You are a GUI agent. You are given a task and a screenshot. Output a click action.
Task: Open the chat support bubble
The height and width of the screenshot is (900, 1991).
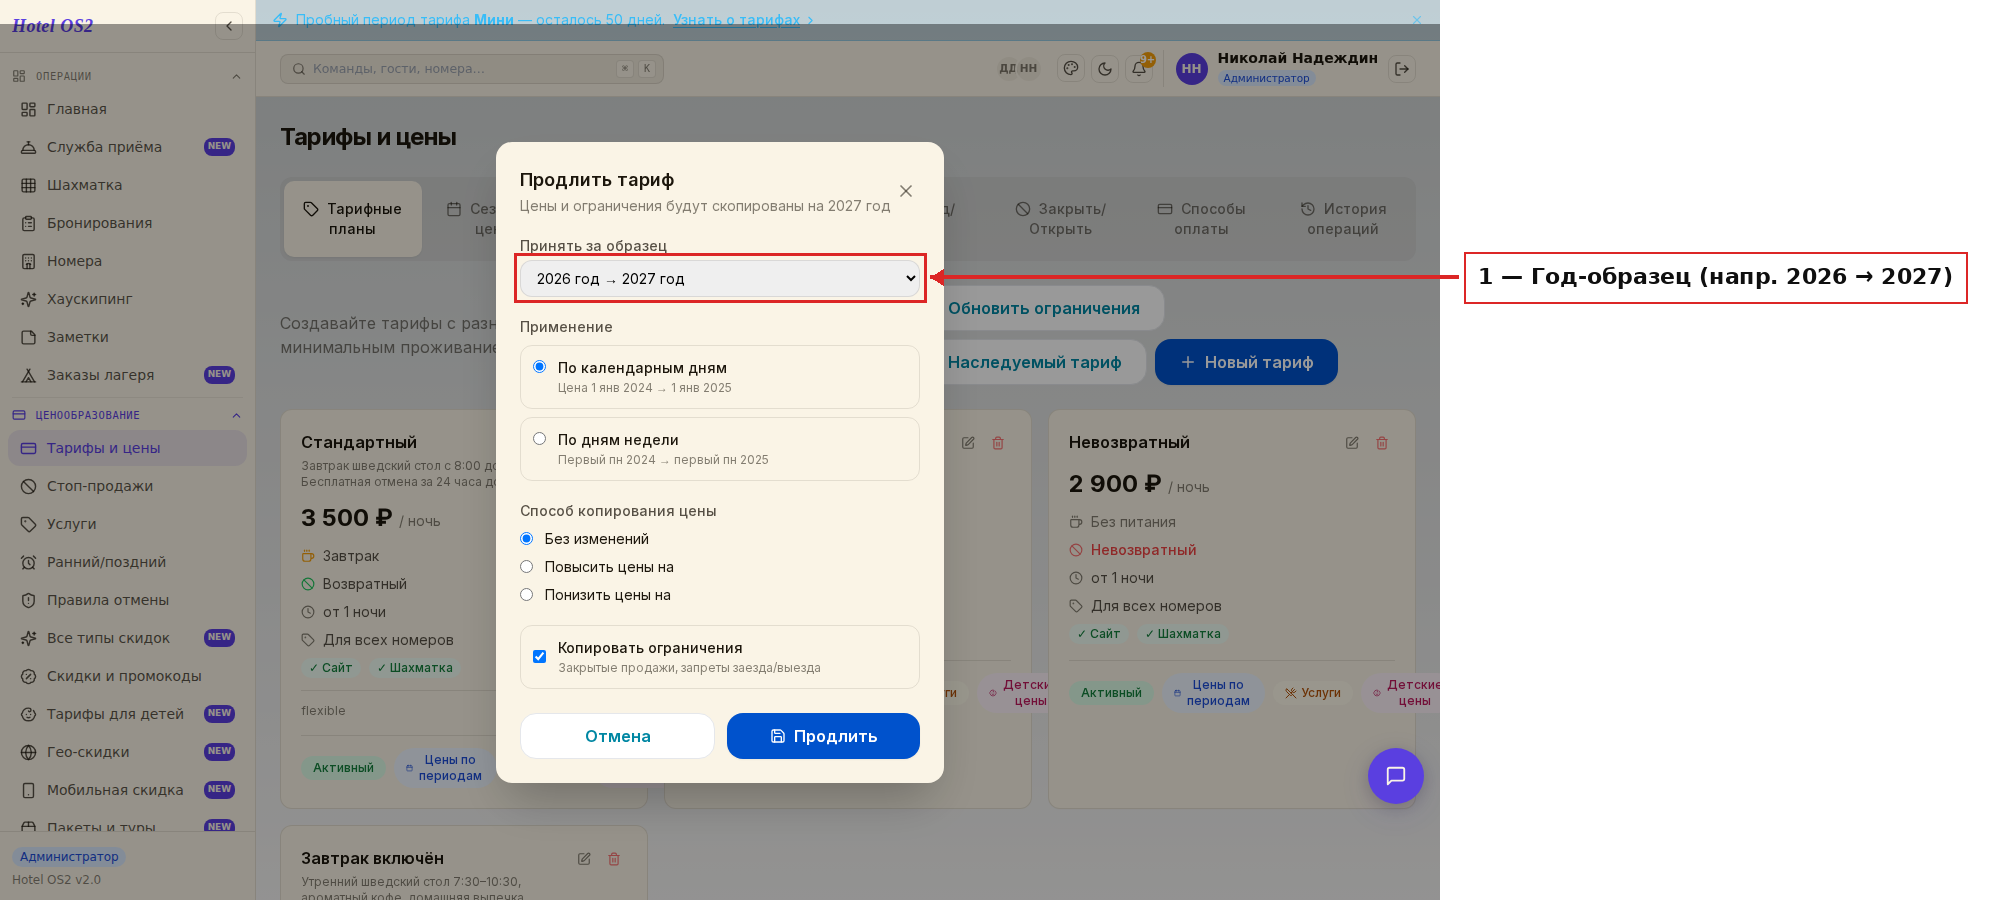[x=1395, y=776]
